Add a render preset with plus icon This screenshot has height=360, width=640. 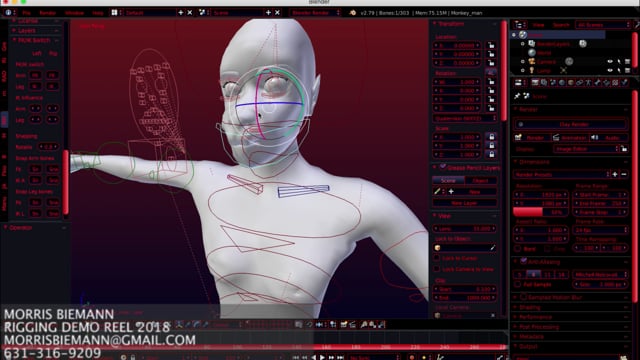pos(615,174)
